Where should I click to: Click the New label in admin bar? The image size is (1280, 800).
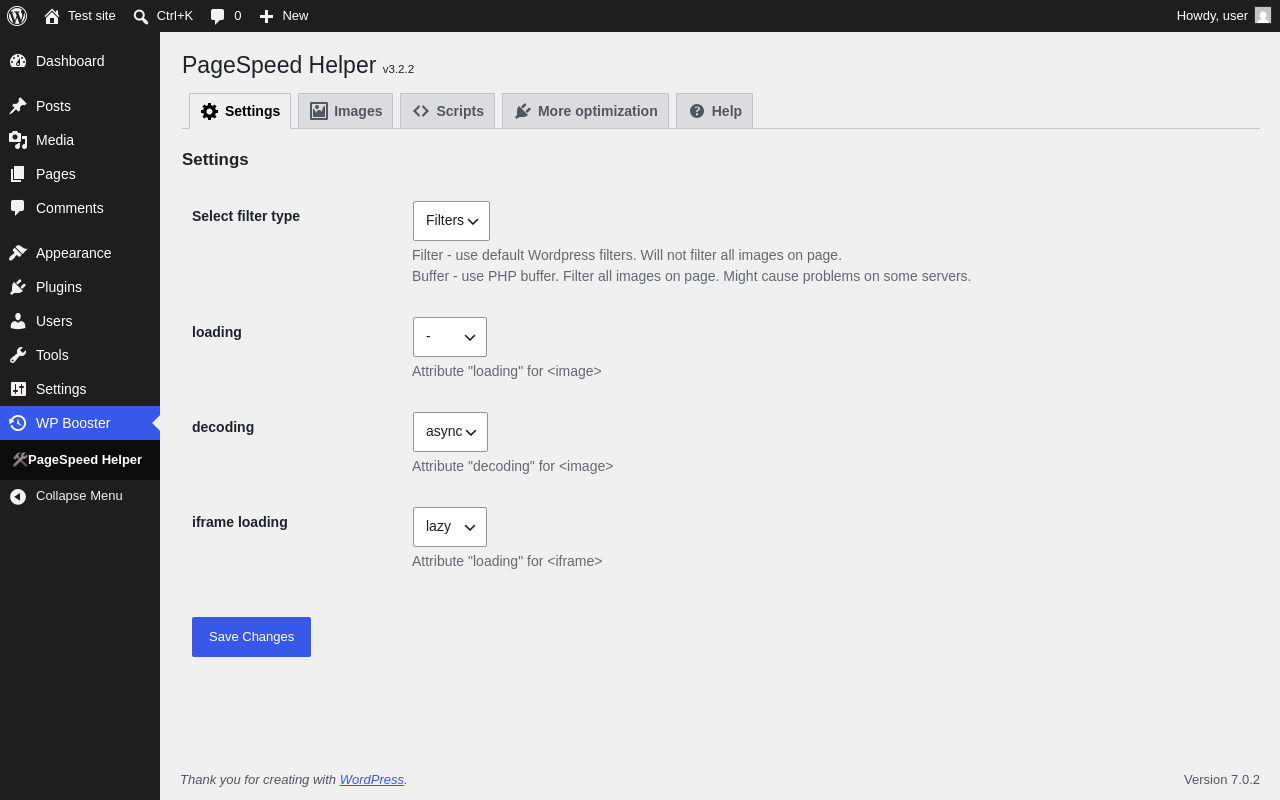(295, 16)
